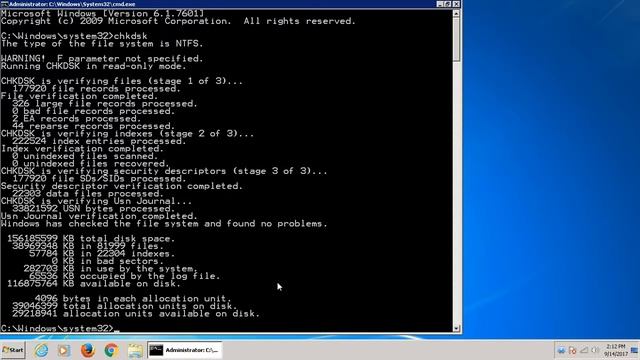Open the Action Center flag tray icon

572,351
